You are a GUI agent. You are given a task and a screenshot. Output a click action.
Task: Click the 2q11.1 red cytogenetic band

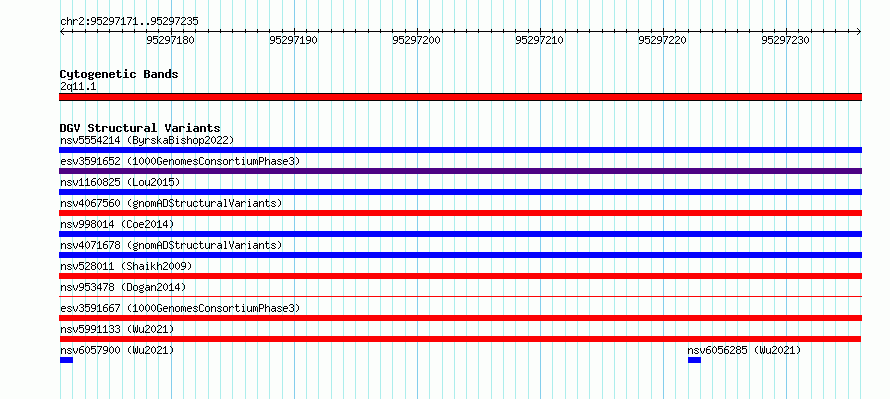pos(460,97)
